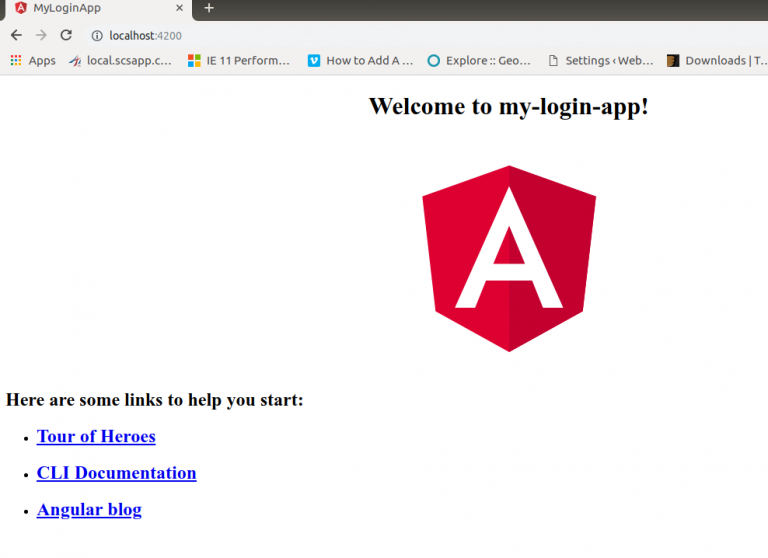Viewport: 768px width, 558px height.
Task: Open IE 11 Perform... bookmark
Action: (x=239, y=61)
